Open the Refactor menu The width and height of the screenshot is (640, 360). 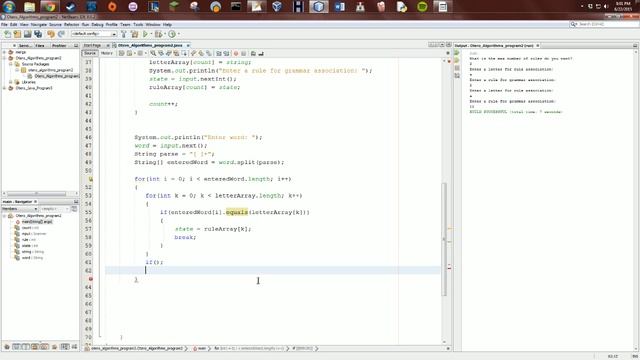71,25
